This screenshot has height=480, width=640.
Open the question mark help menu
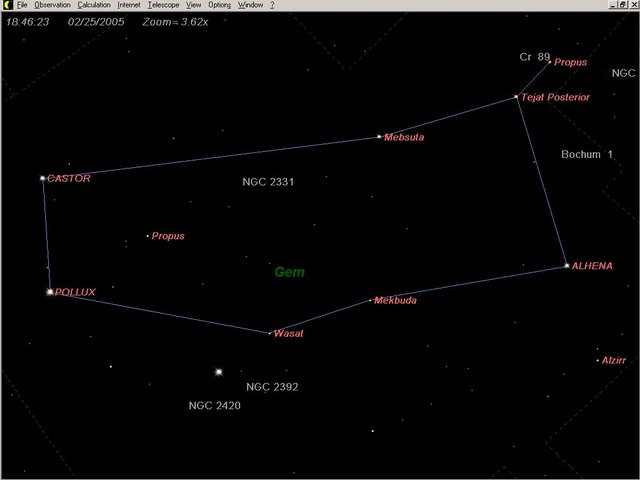click(x=272, y=5)
